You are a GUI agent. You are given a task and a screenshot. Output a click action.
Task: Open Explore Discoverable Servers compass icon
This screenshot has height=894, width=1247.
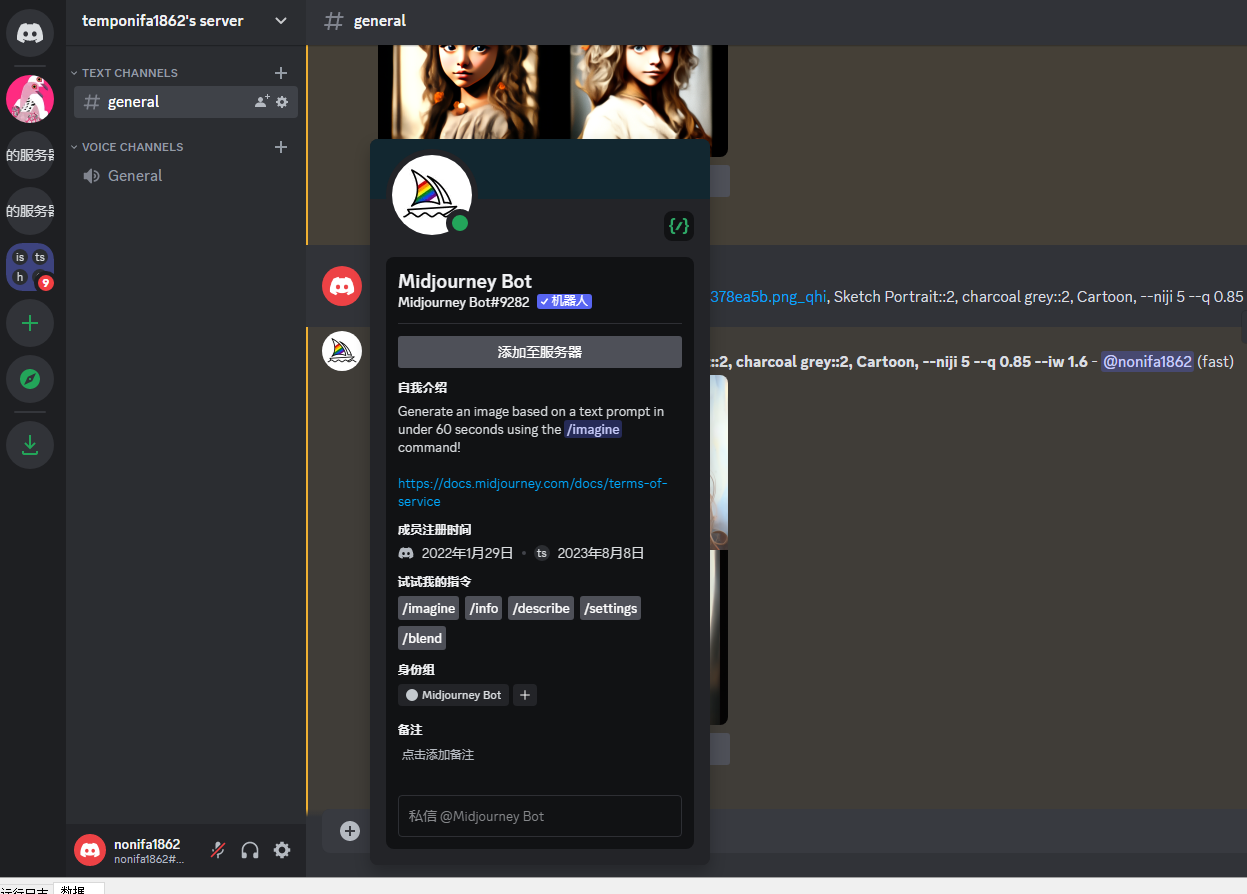(x=30, y=379)
